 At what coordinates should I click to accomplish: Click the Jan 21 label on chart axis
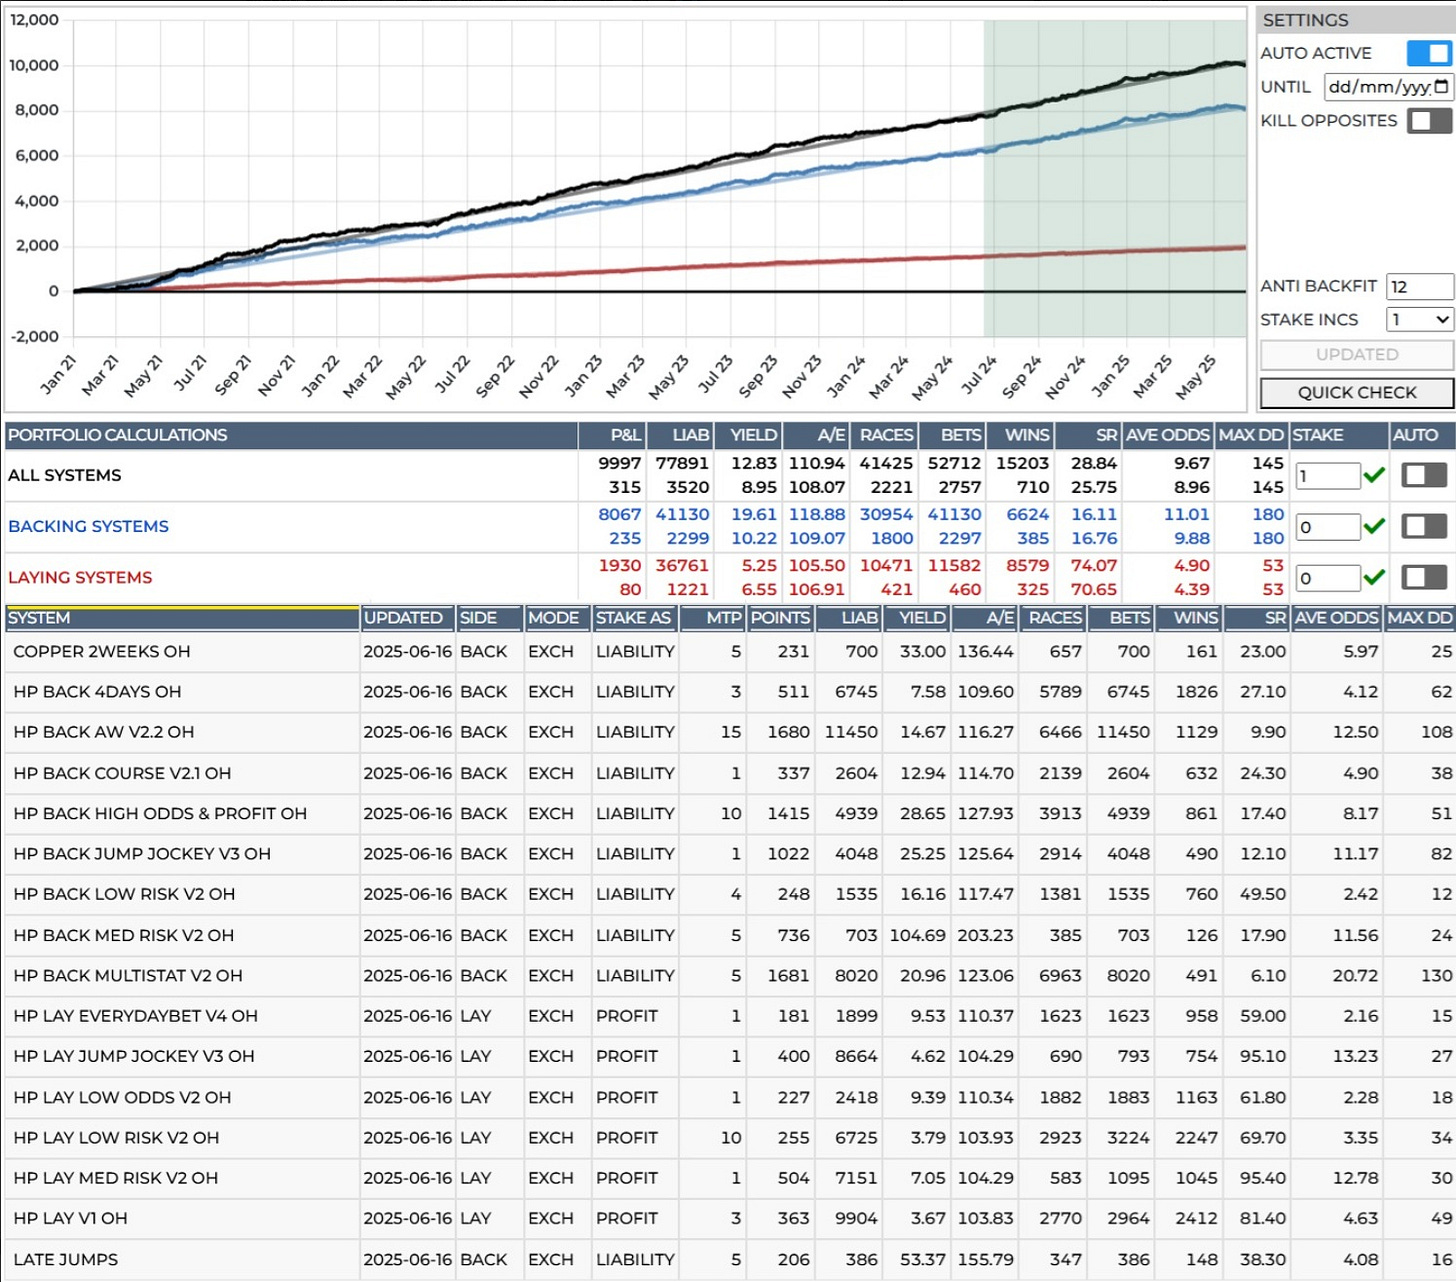tap(58, 375)
